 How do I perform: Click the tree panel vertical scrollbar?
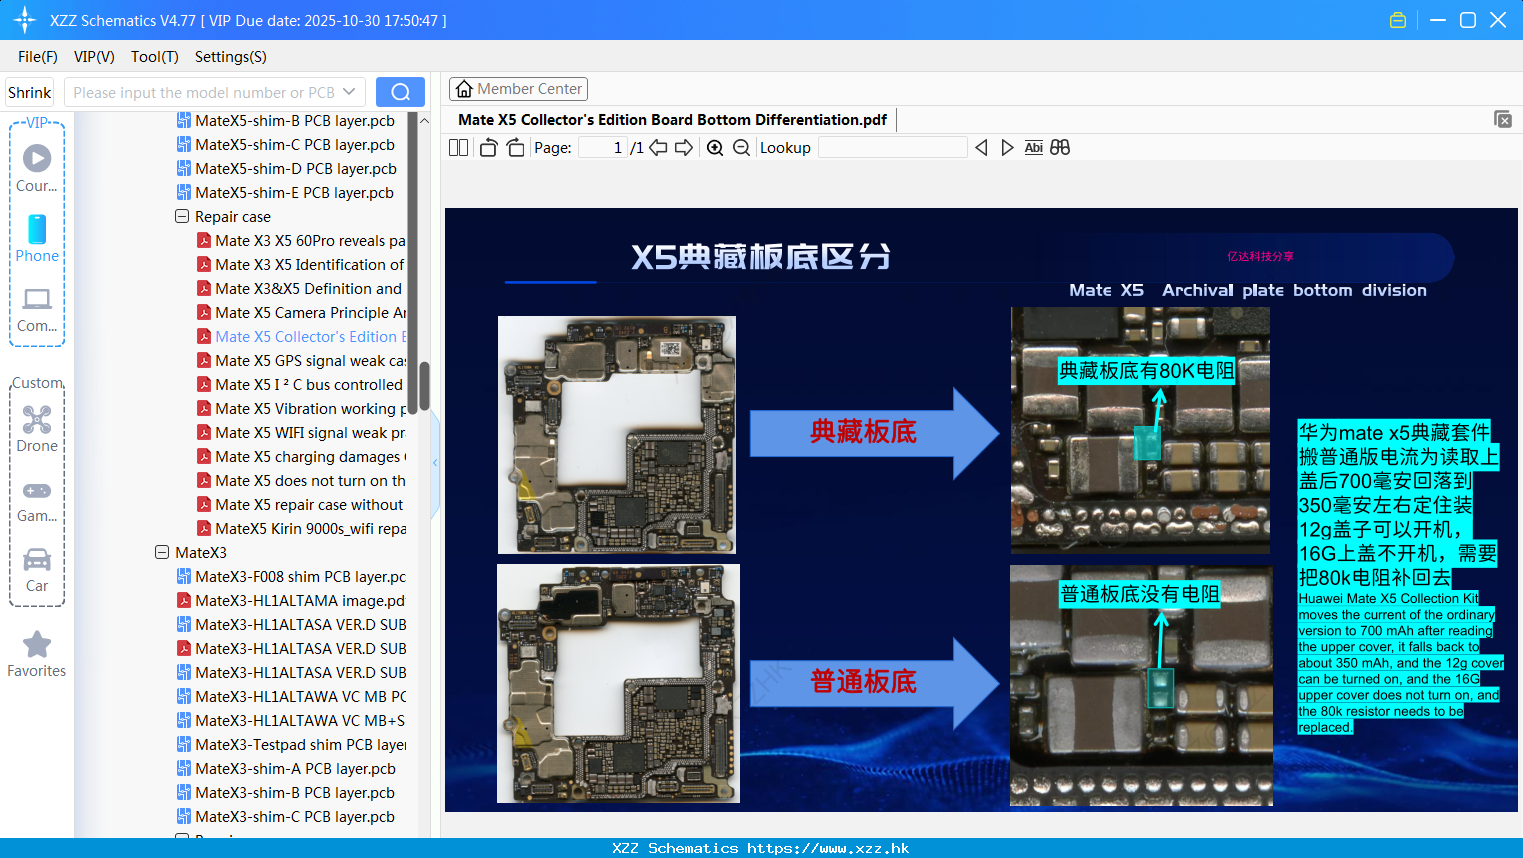tap(424, 386)
